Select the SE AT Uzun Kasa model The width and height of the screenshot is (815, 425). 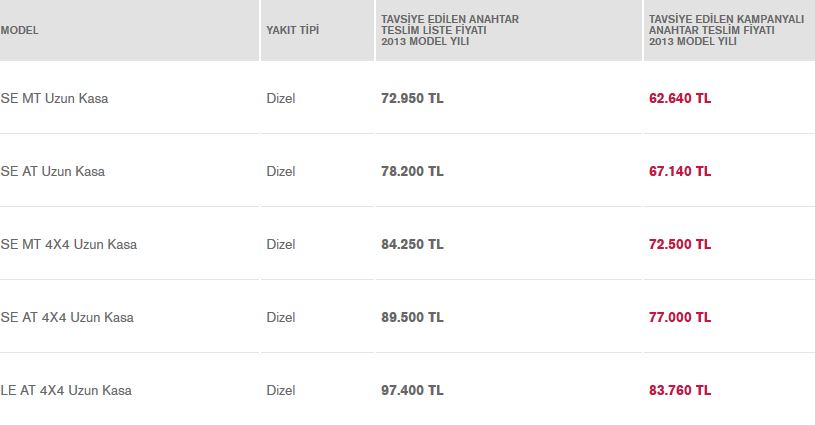coord(52,171)
